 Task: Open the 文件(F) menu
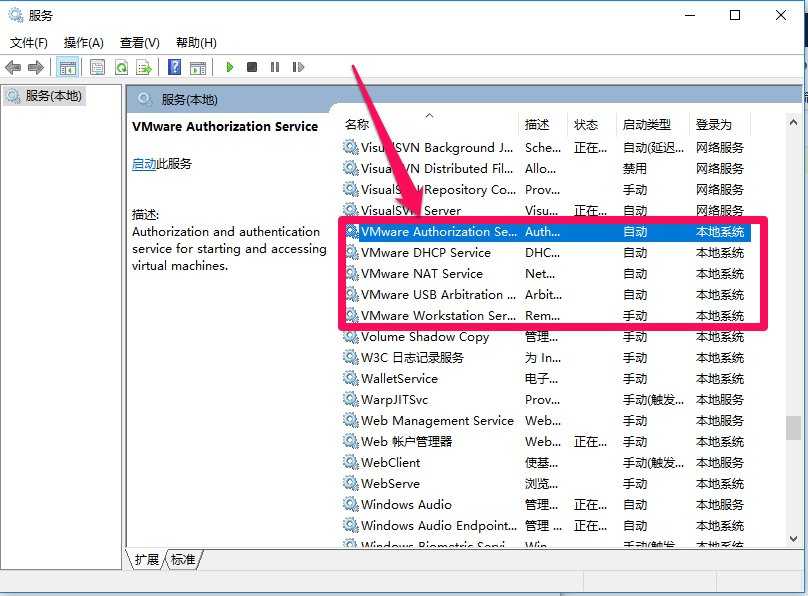point(29,43)
